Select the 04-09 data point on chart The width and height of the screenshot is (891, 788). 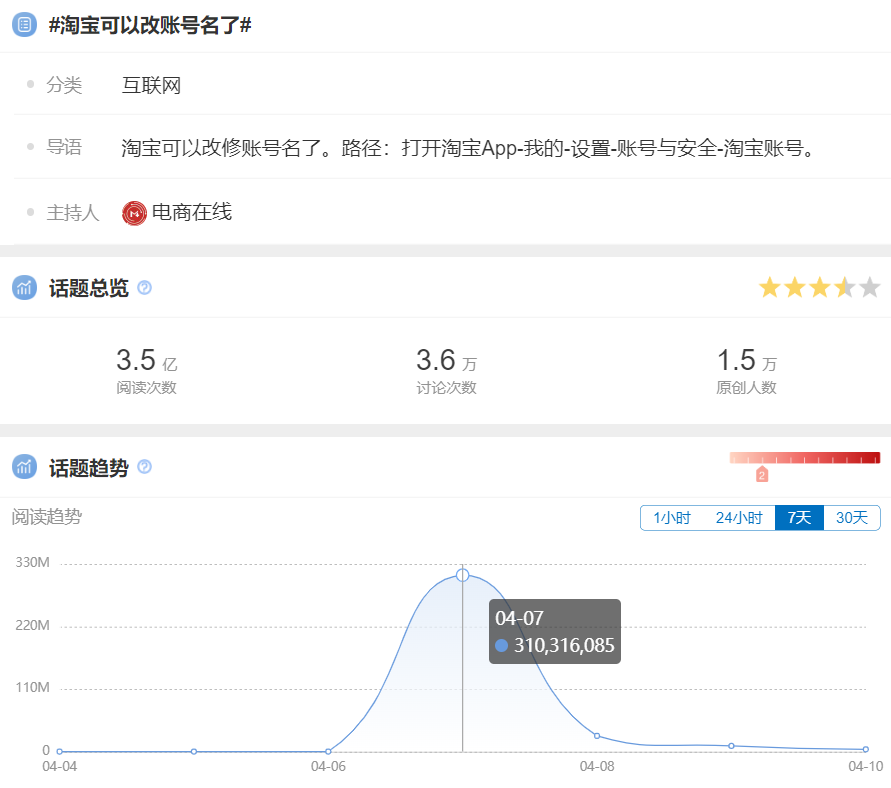[731, 745]
